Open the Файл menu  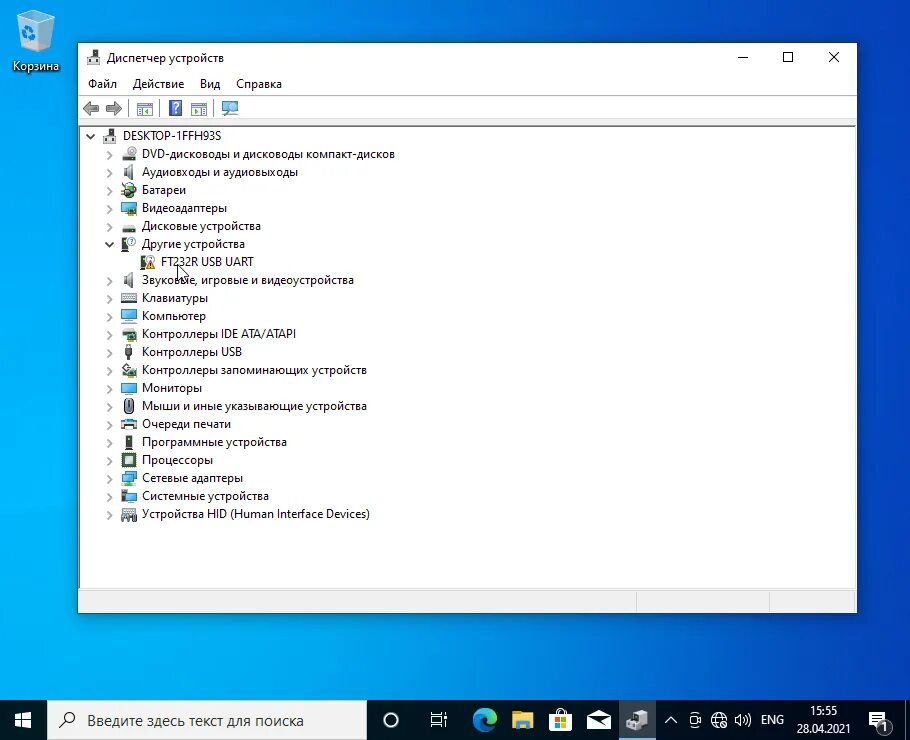tap(102, 84)
